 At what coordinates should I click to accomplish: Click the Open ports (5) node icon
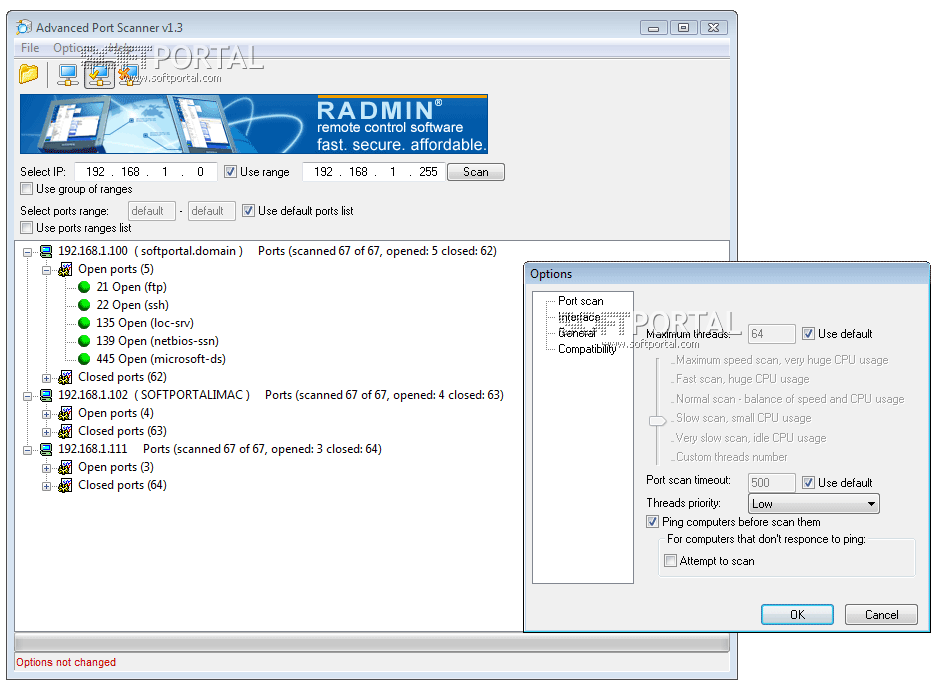coord(65,270)
